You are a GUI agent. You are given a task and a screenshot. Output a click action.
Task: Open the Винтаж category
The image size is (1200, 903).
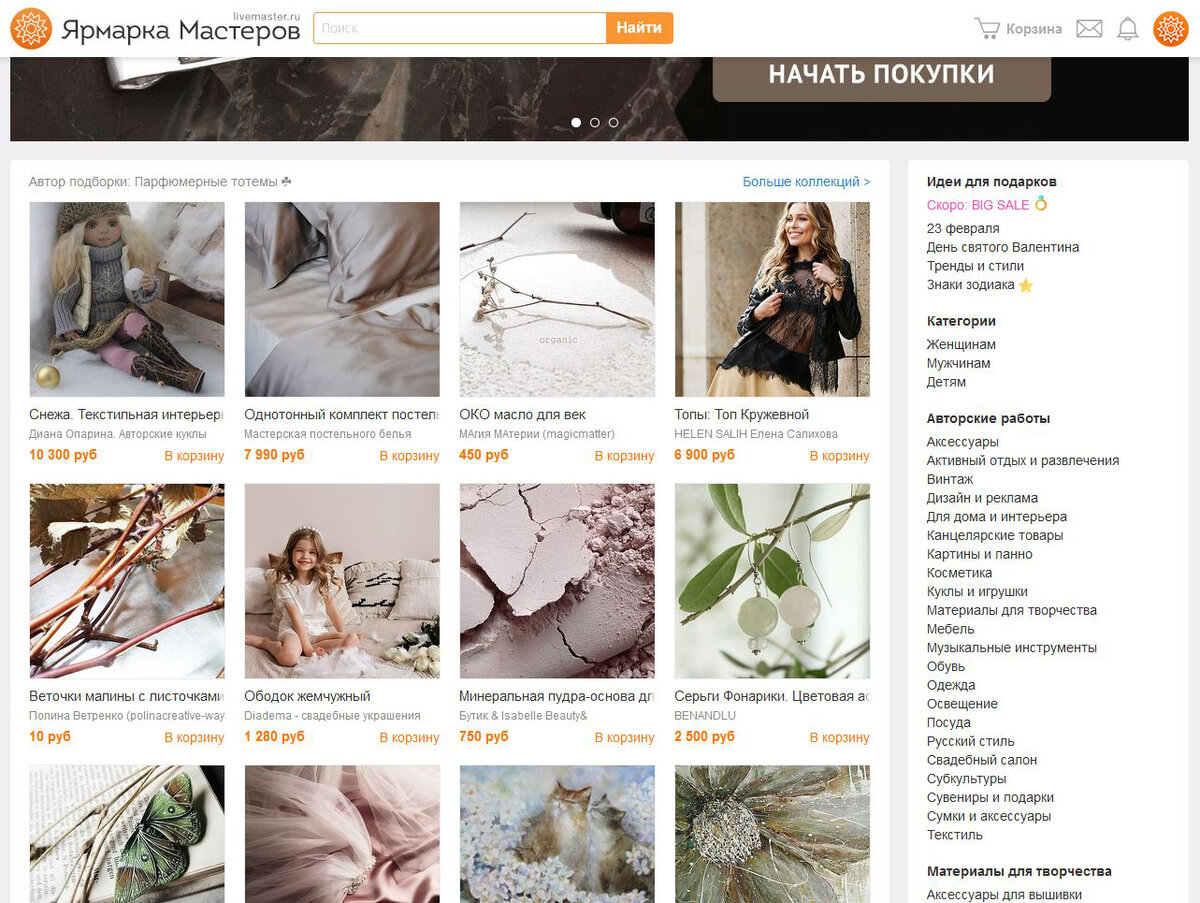pyautogui.click(x=950, y=479)
